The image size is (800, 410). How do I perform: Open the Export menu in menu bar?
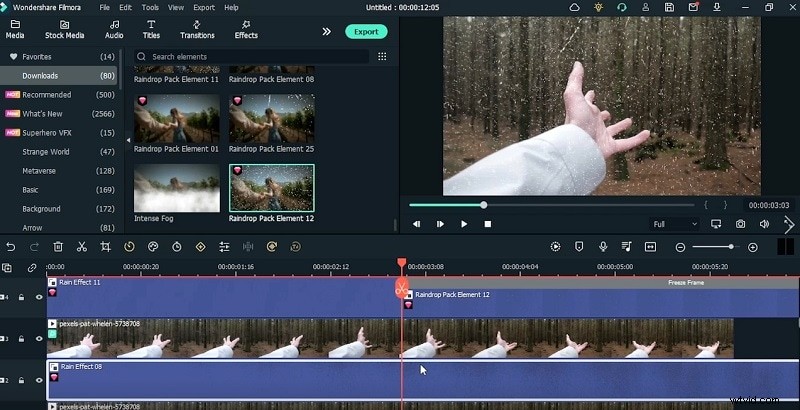(204, 7)
